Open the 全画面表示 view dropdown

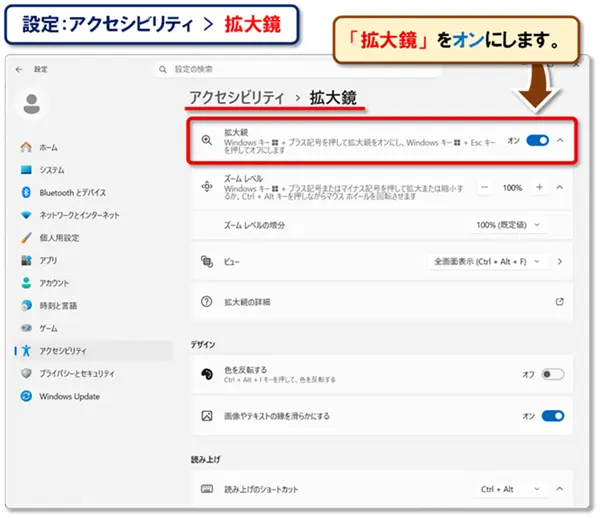click(488, 262)
